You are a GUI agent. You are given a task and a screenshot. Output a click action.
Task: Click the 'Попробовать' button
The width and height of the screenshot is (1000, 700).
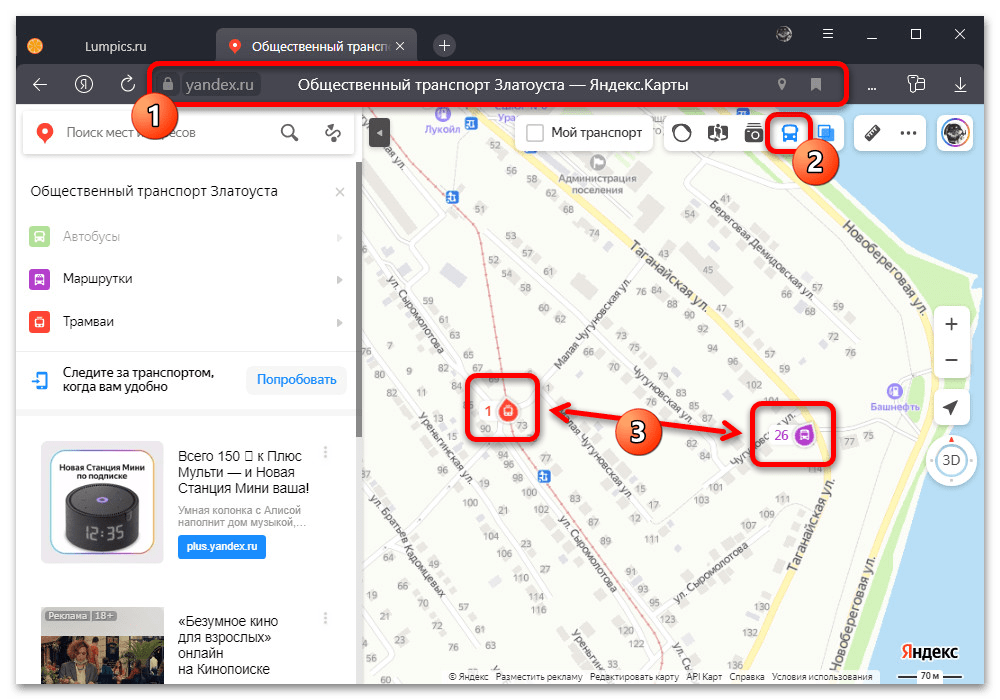(296, 380)
